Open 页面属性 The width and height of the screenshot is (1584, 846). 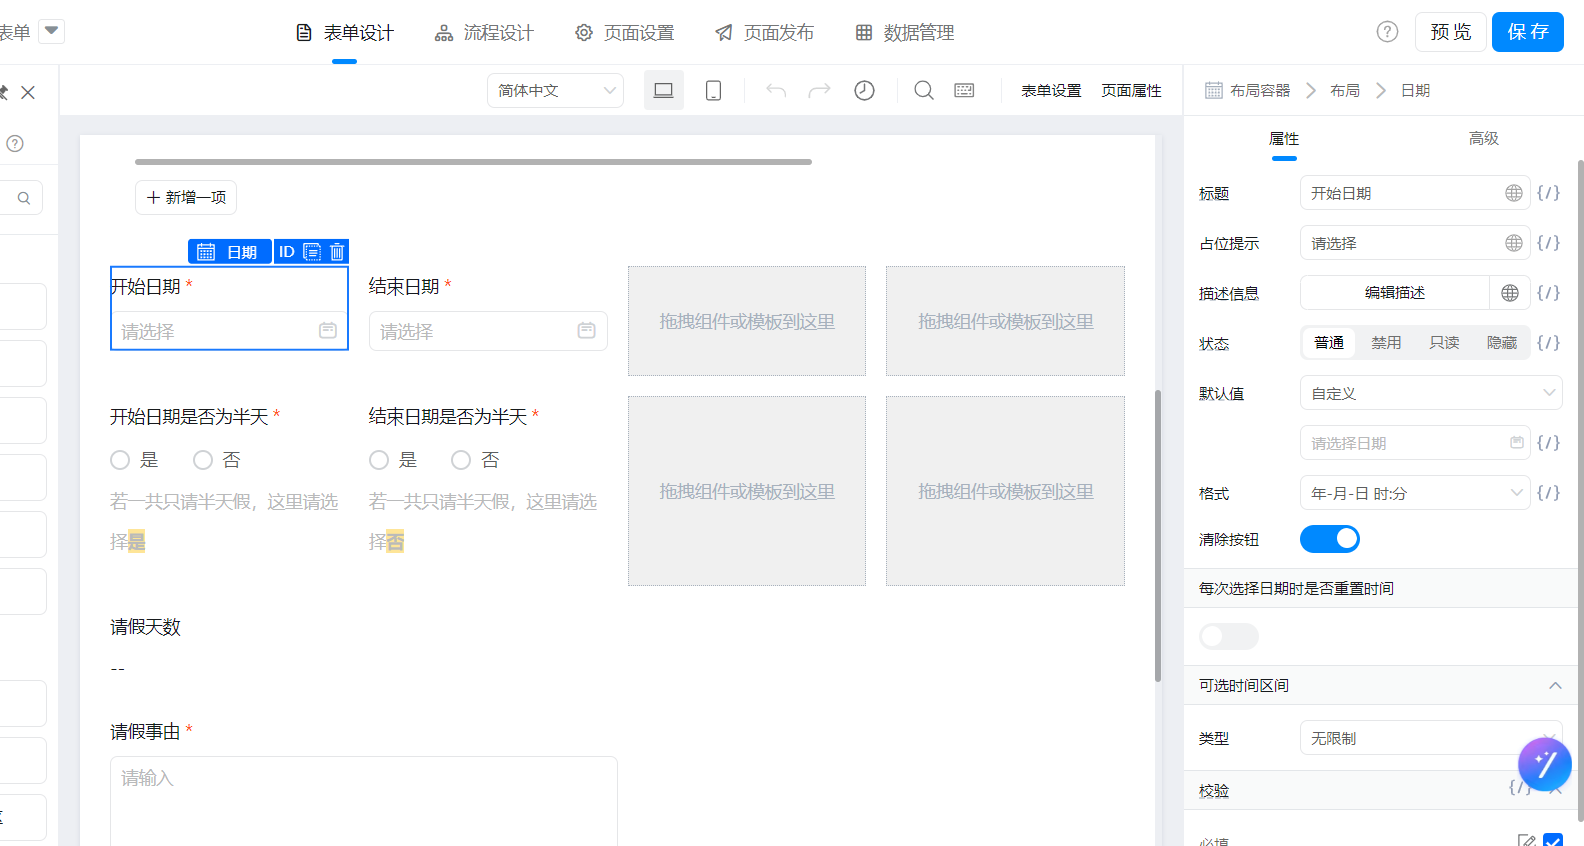pos(1131,91)
